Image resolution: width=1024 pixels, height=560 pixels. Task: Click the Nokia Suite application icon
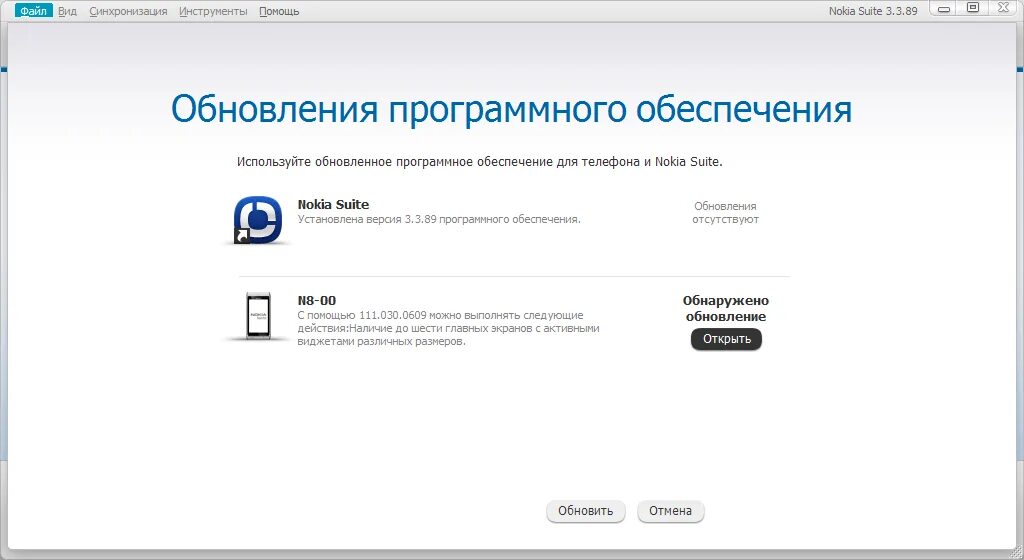click(x=258, y=220)
